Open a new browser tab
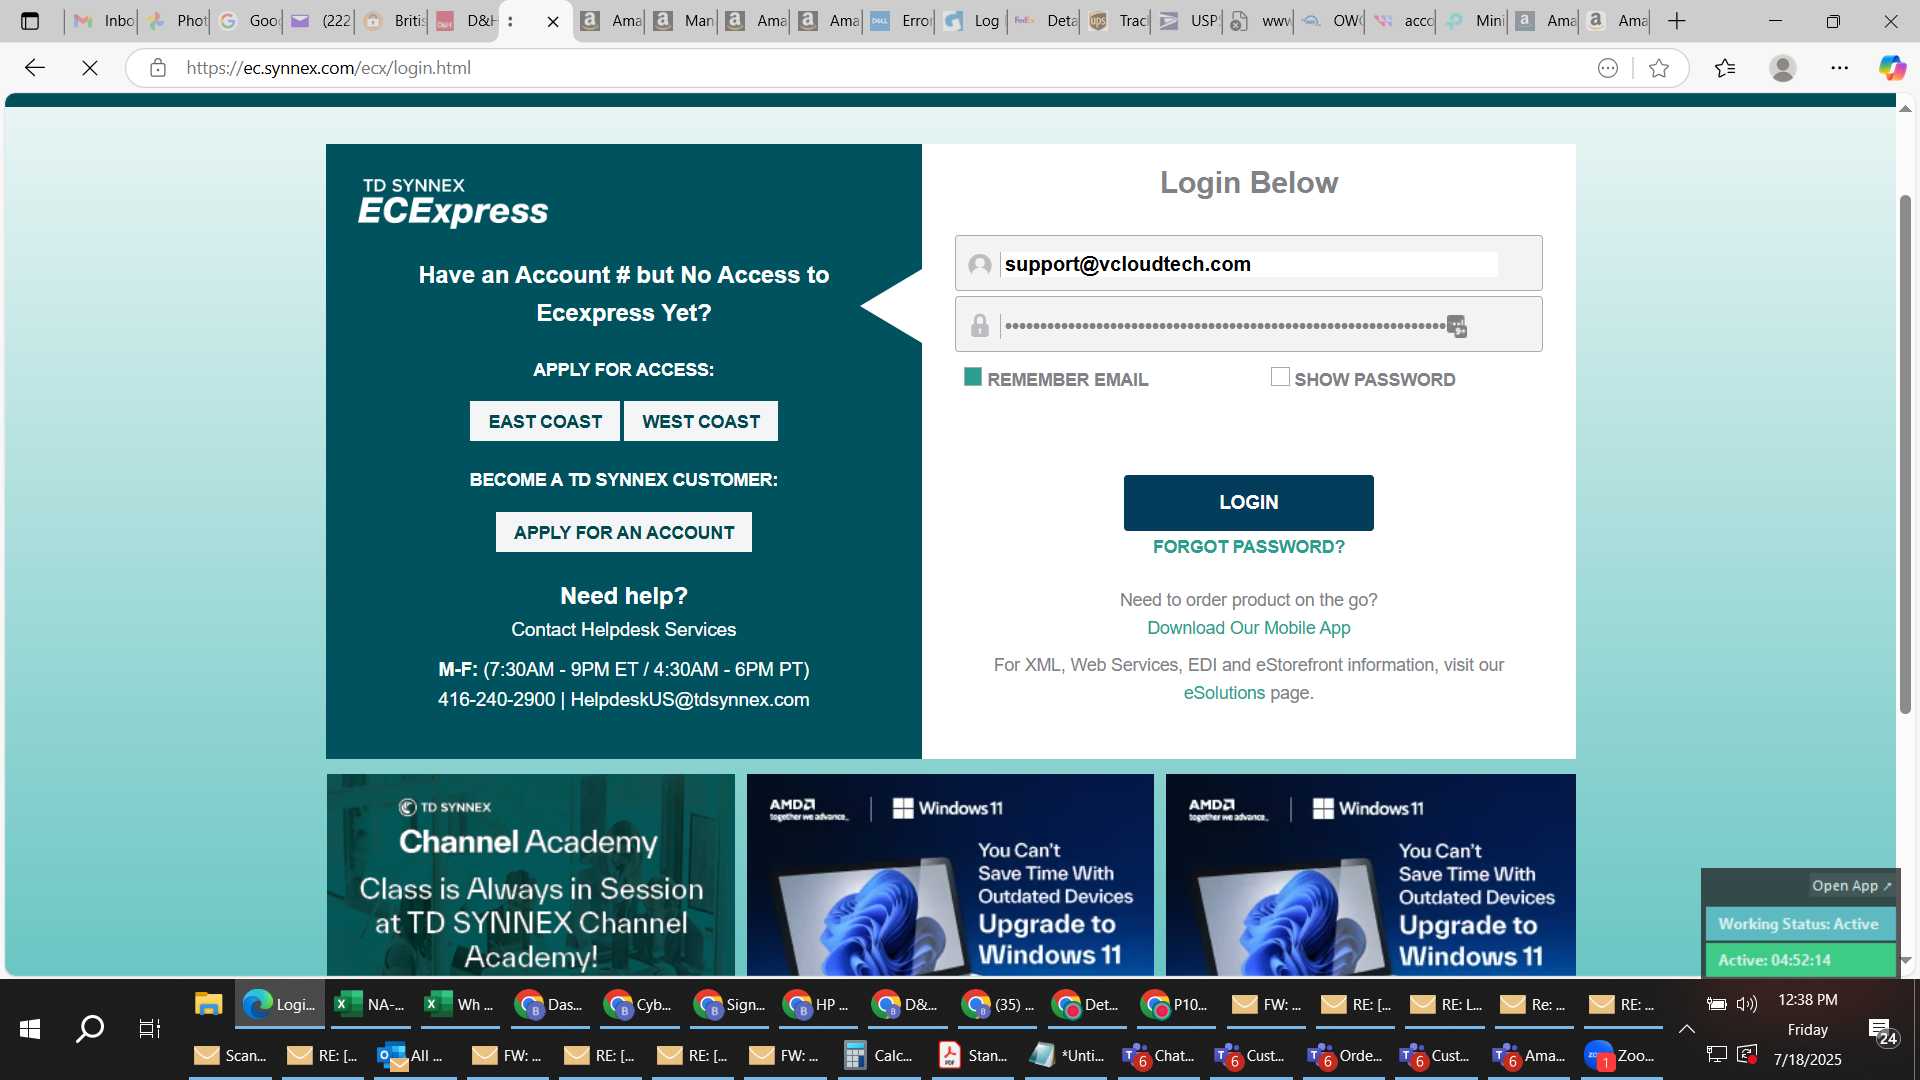The image size is (1920, 1080). pos(1677,21)
